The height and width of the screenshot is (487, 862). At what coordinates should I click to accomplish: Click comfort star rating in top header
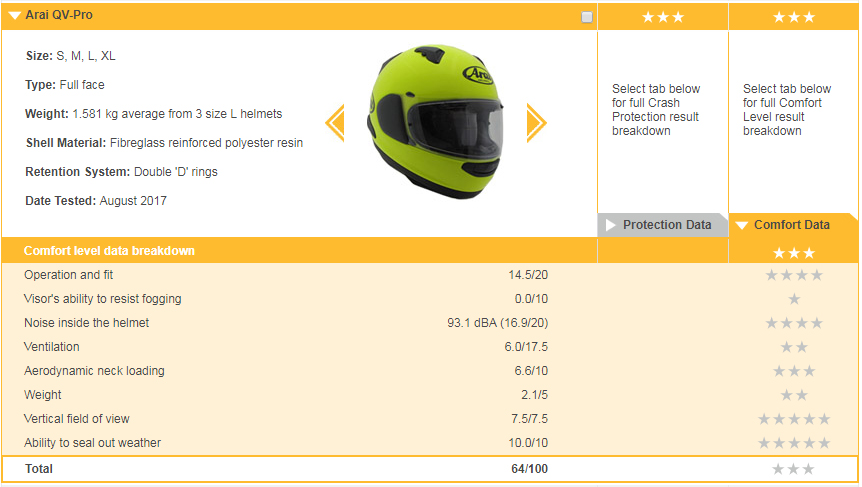tap(794, 17)
